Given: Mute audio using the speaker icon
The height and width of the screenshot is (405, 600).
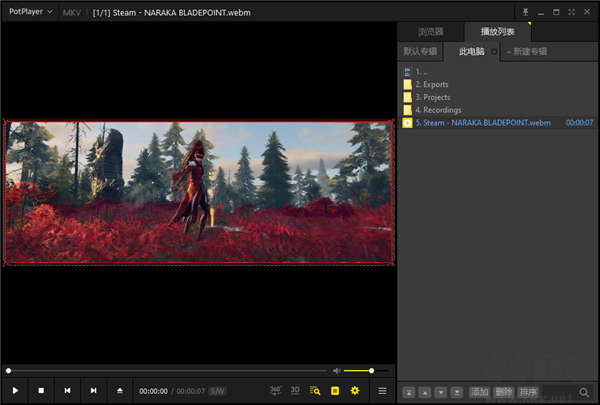Looking at the screenshot, I should pos(336,370).
